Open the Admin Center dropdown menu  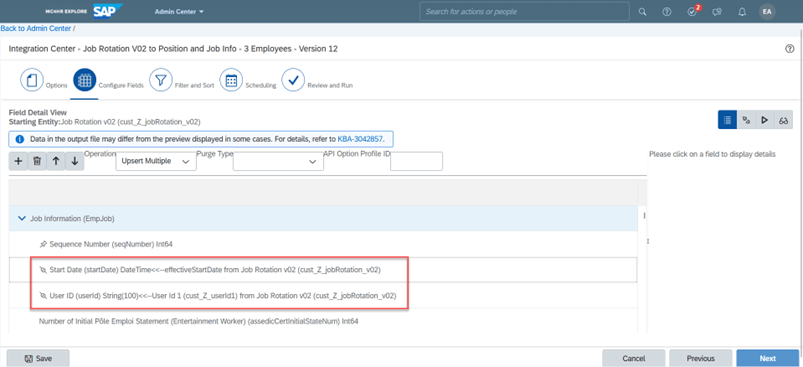tap(179, 12)
